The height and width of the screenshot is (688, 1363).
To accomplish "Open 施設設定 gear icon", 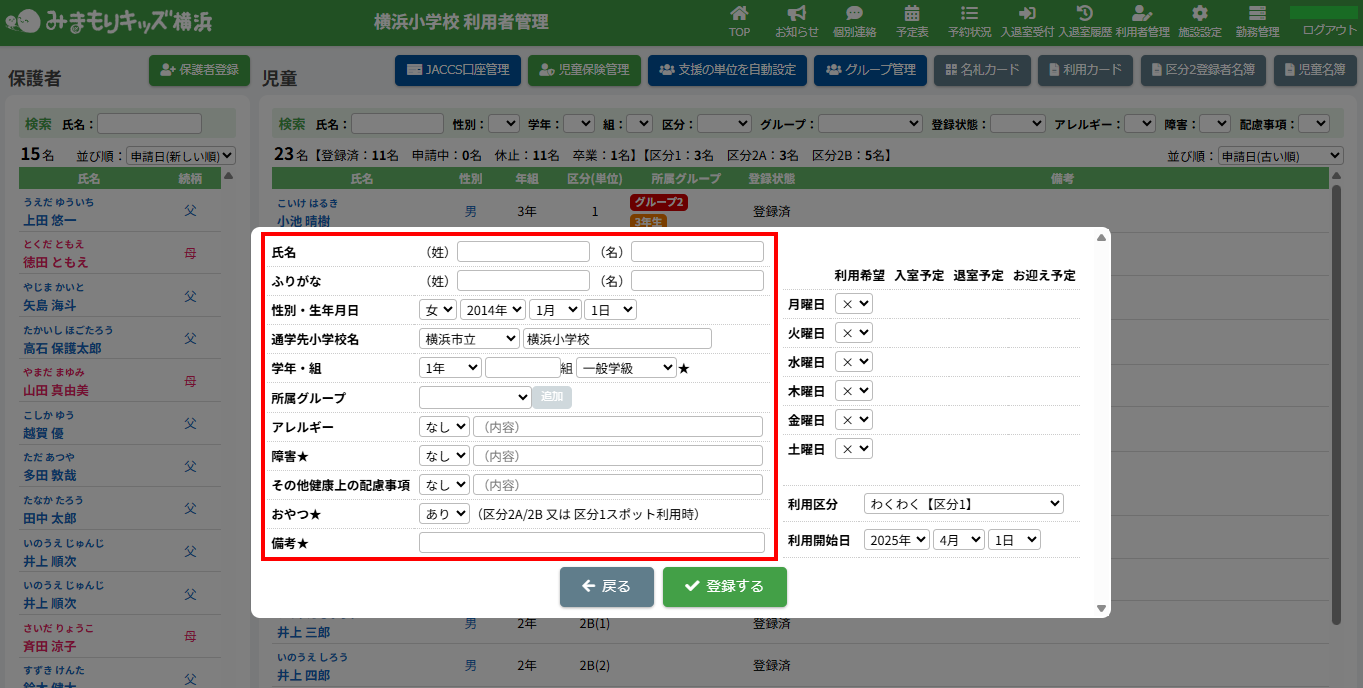I will (x=1199, y=14).
